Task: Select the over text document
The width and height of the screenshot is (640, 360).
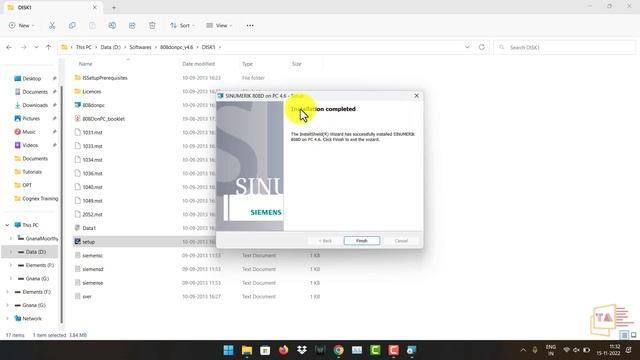Action: [87, 296]
